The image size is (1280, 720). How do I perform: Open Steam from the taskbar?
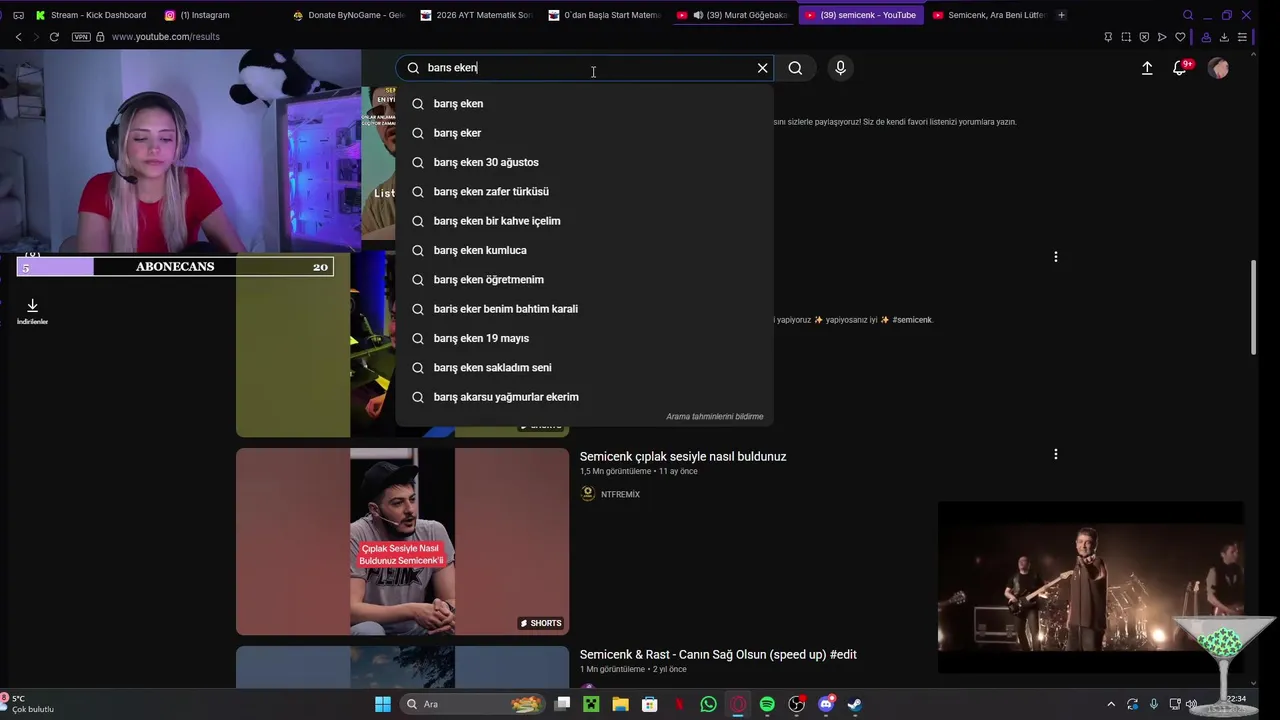(855, 704)
